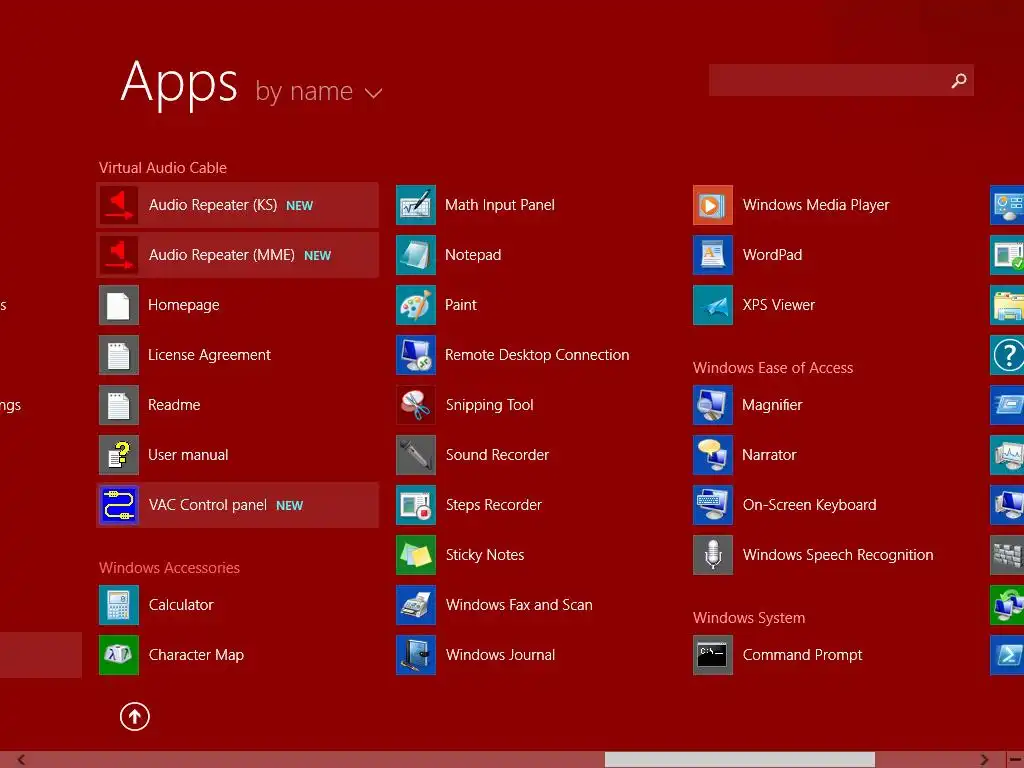Viewport: 1024px width, 768px height.
Task: Open Audio Repeater (KS) icon
Action: tap(119, 205)
